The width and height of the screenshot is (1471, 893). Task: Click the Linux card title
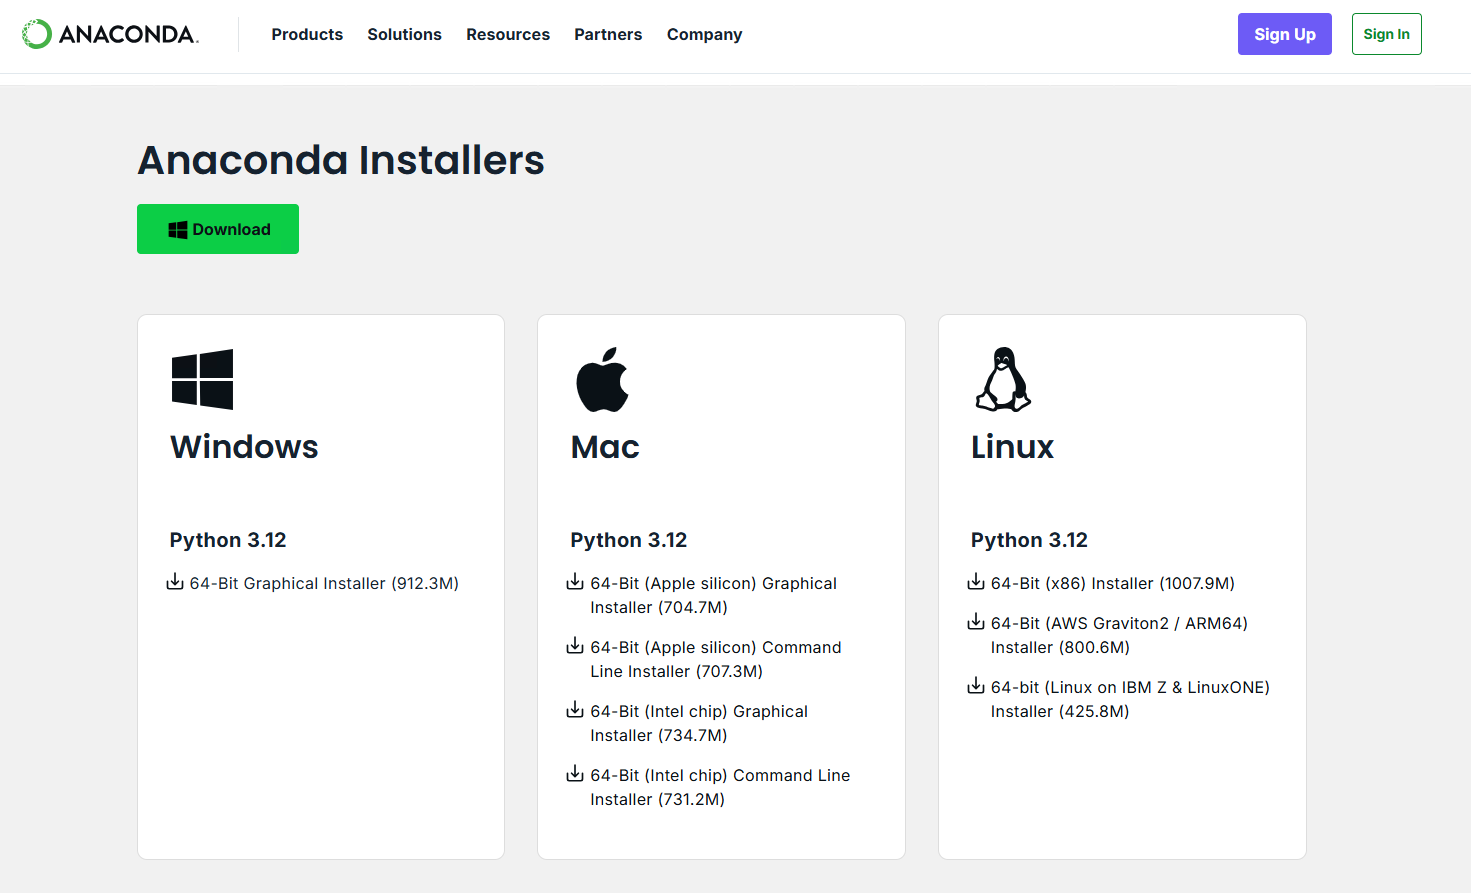click(1012, 447)
